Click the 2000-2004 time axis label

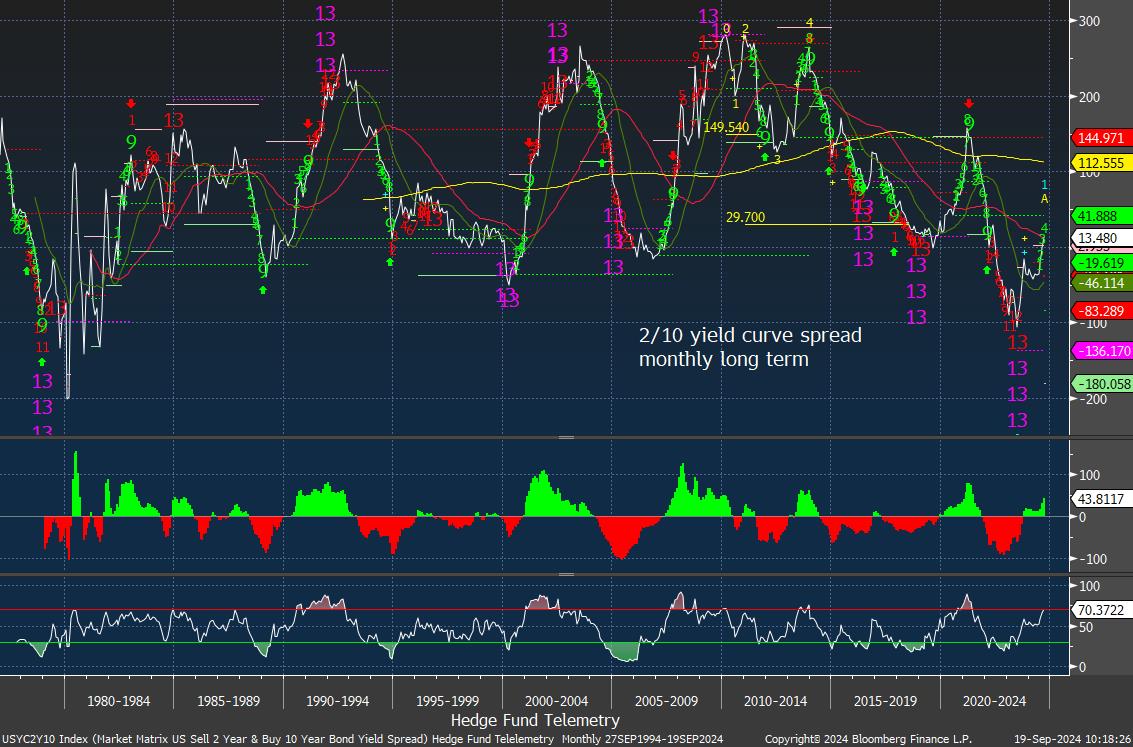pos(557,701)
